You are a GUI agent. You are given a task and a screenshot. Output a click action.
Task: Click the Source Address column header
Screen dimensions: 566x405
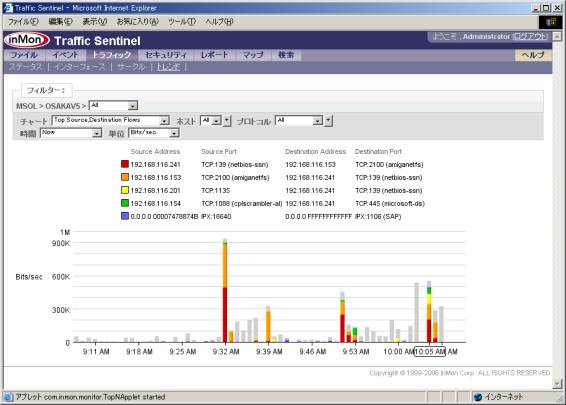coord(155,152)
